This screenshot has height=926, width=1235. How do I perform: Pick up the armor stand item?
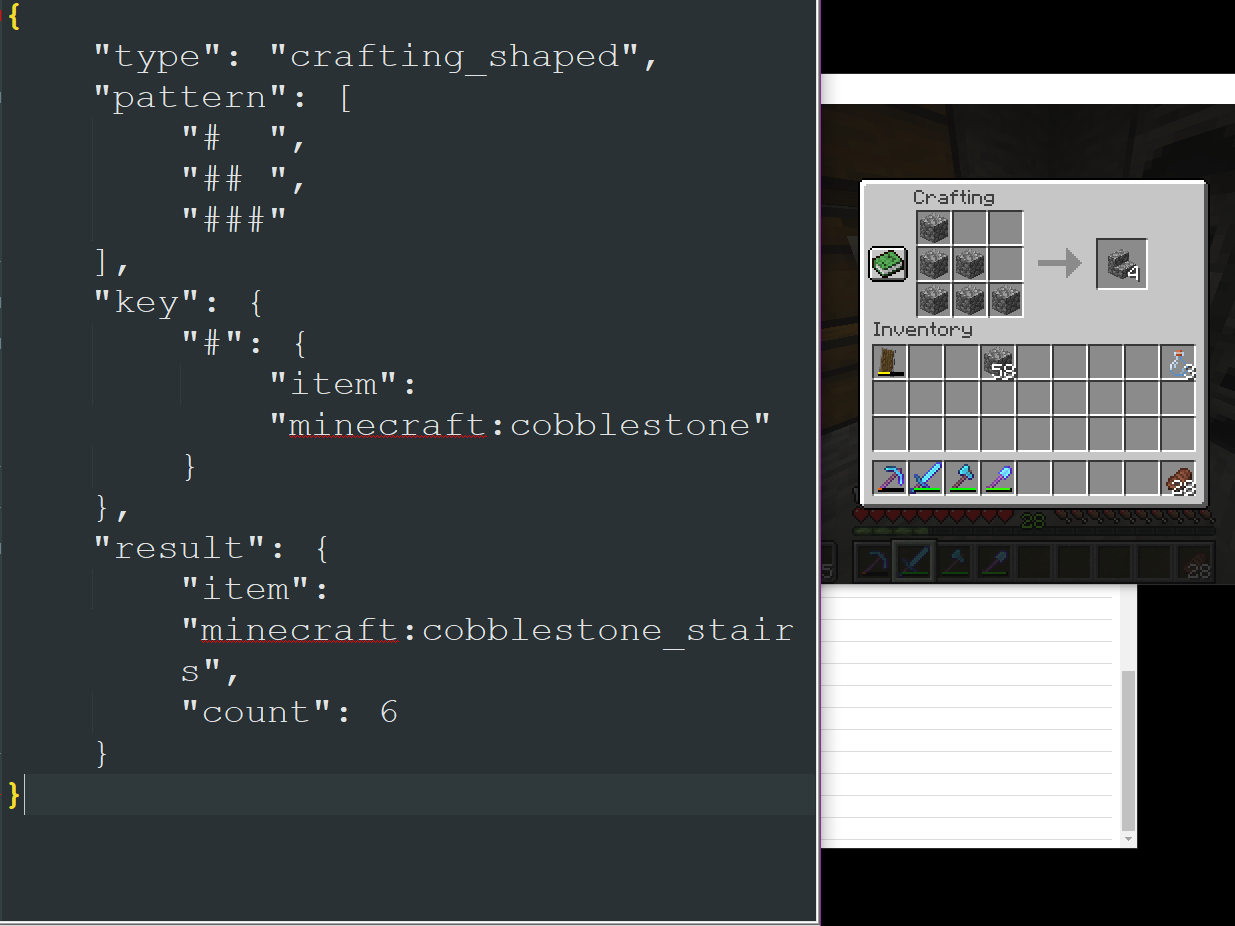tap(889, 362)
